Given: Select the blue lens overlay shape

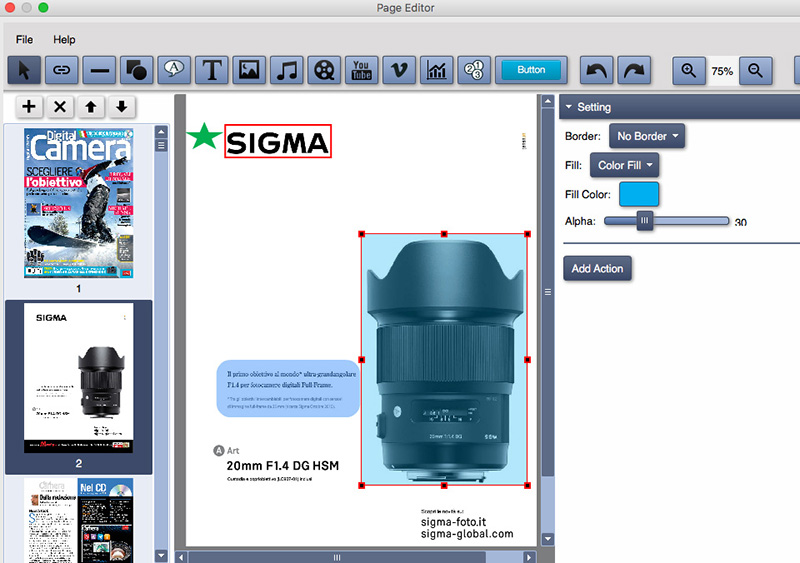Looking at the screenshot, I should click(x=444, y=359).
